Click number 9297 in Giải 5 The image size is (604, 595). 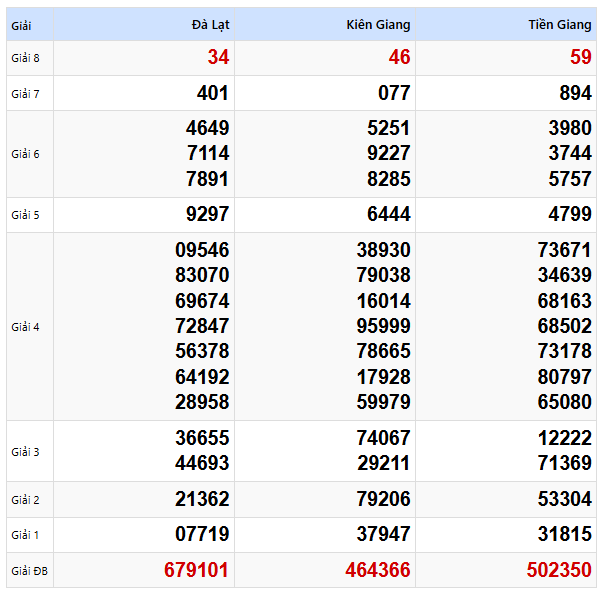[x=208, y=214]
